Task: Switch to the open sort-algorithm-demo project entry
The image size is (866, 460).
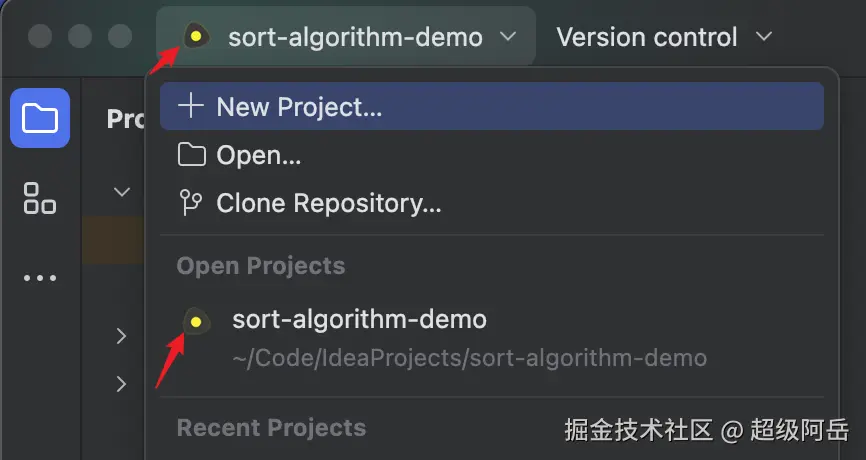Action: pos(359,321)
